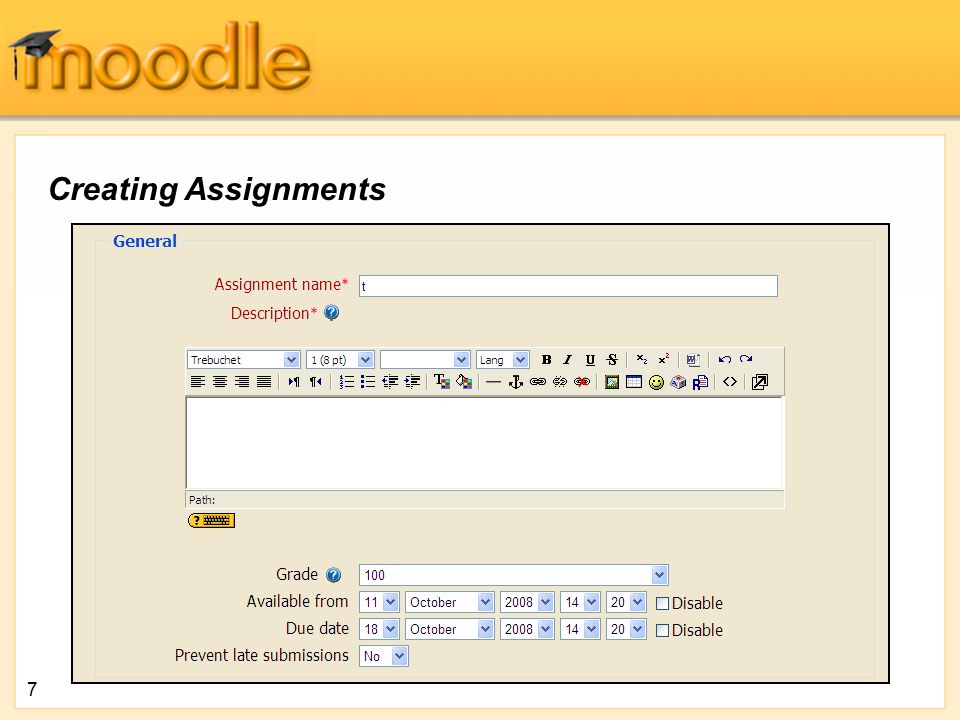Open Available from year dropdown
This screenshot has height=720, width=960.
[527, 602]
